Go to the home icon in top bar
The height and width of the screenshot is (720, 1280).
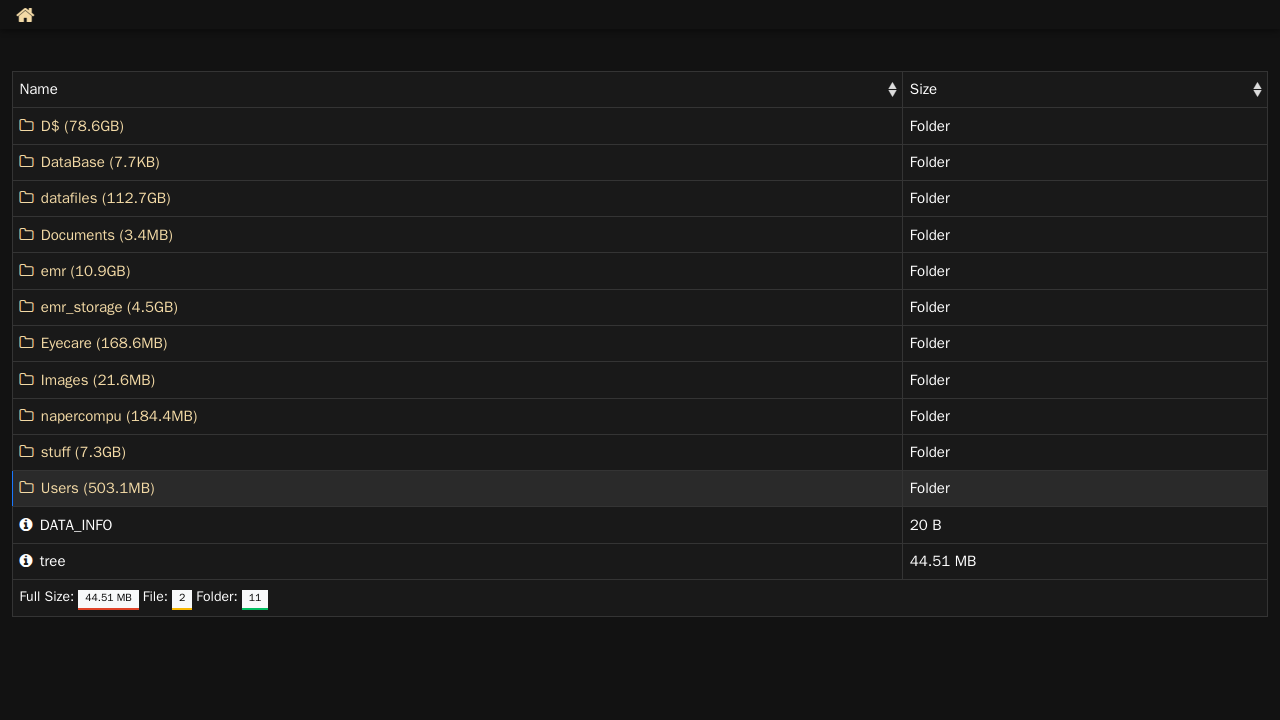point(25,15)
